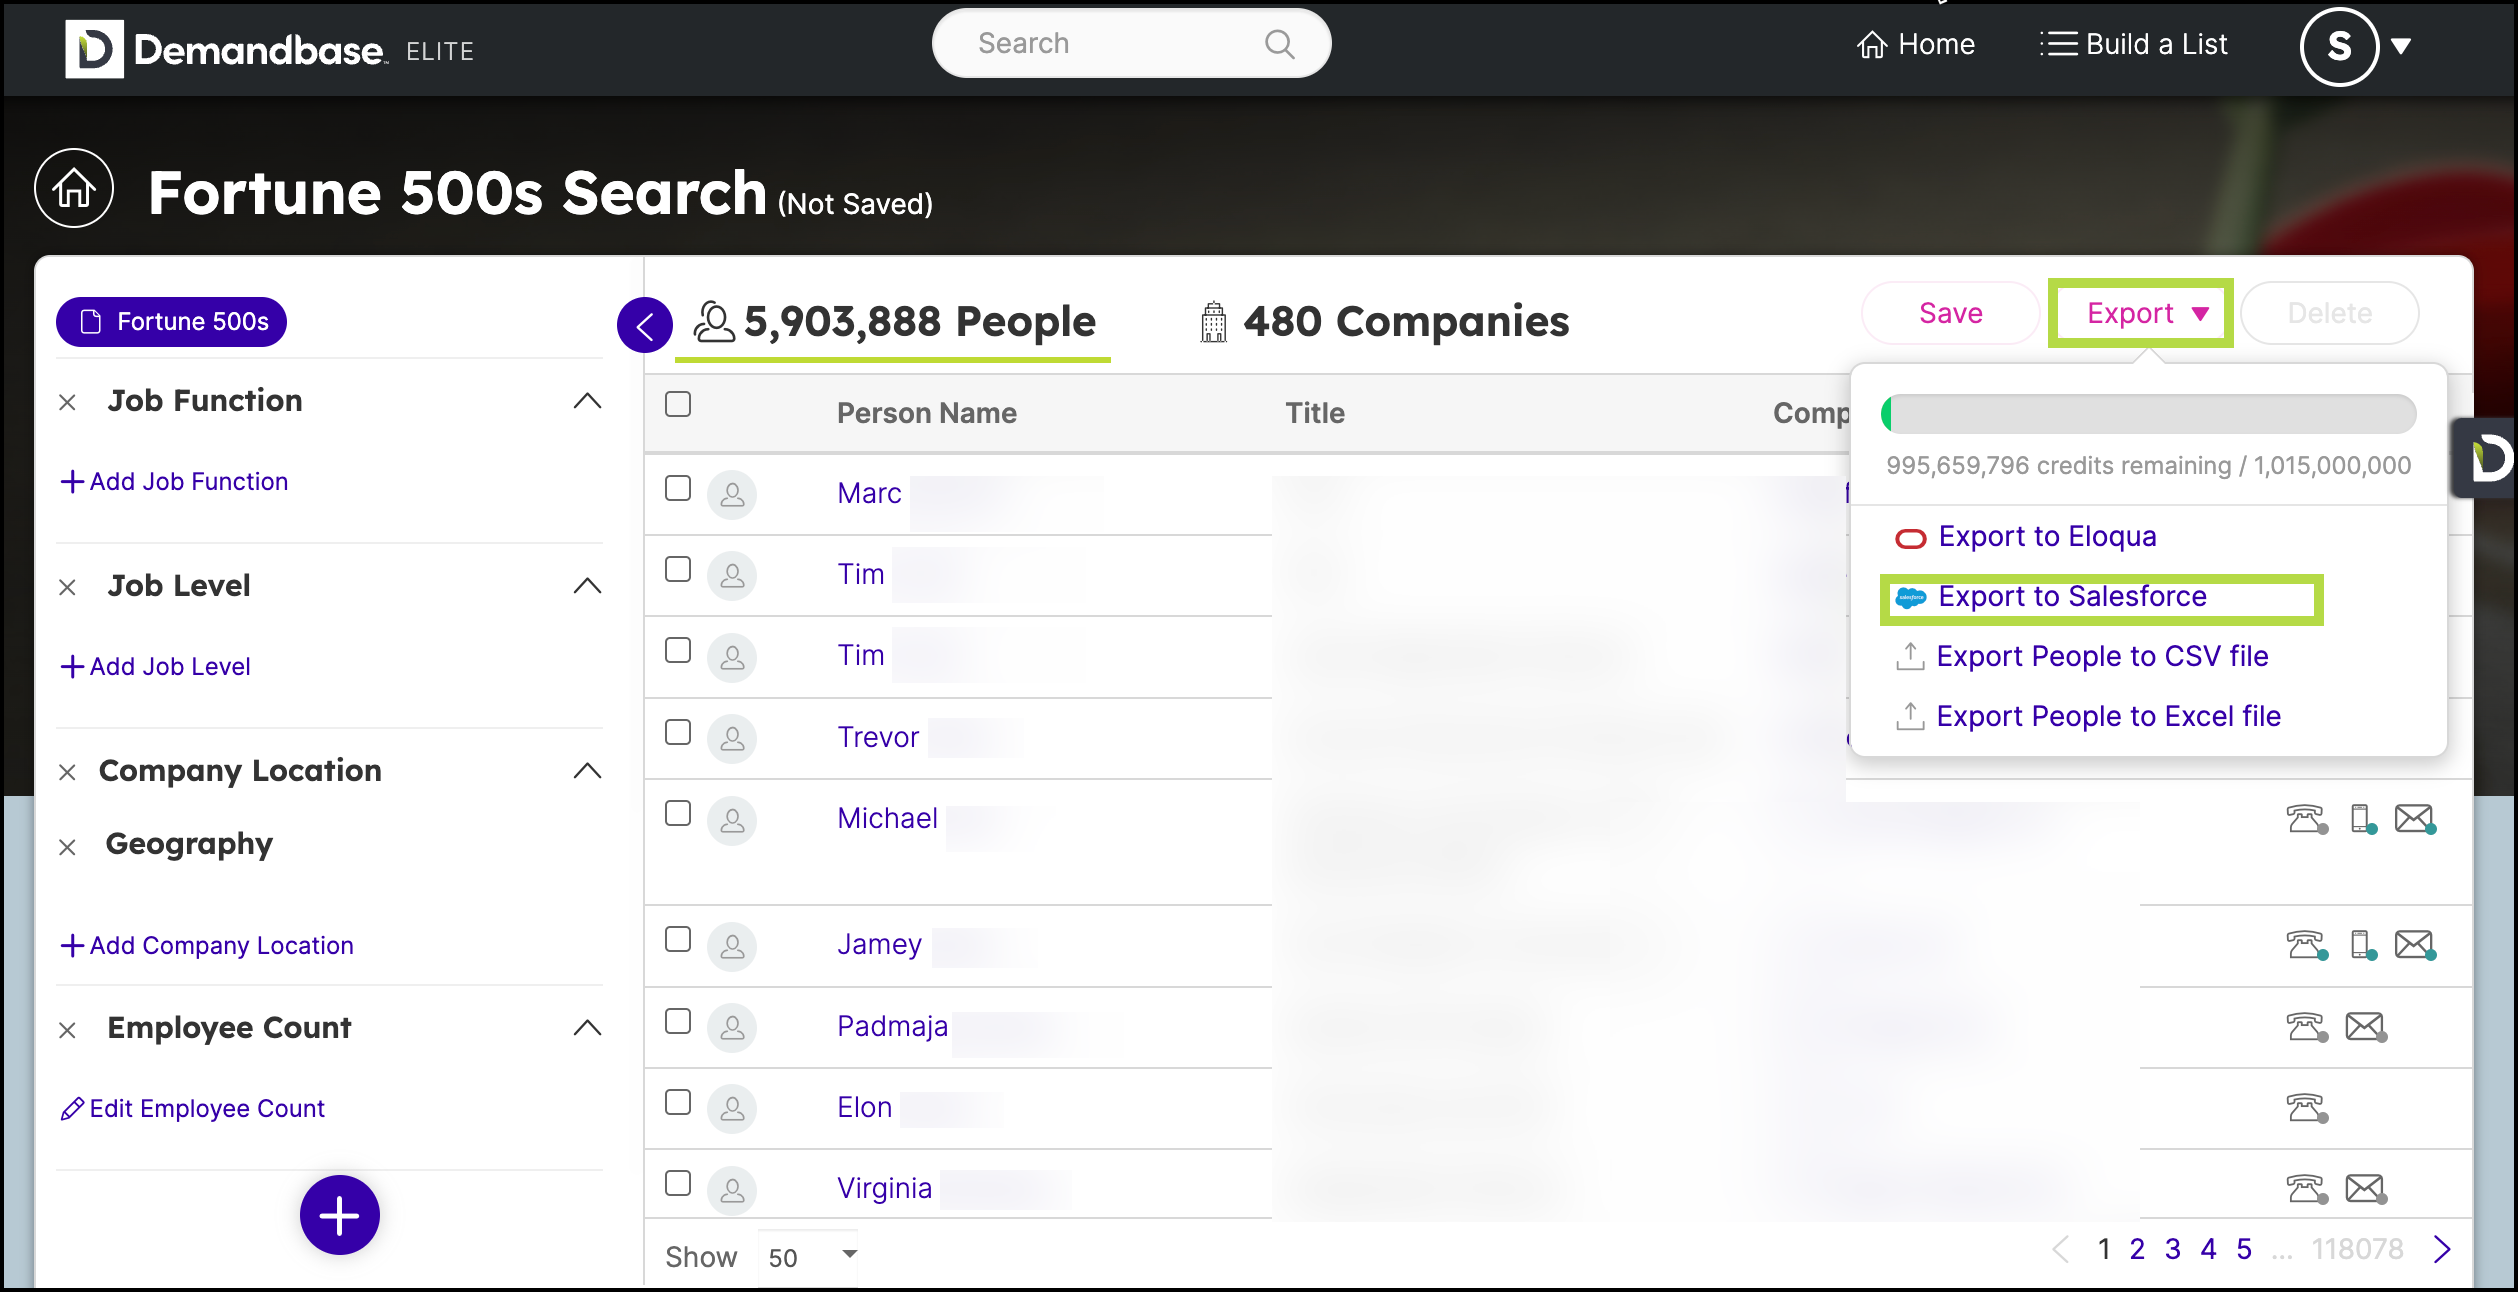This screenshot has width=2518, height=1292.
Task: Select the Fortune 500s list pill
Action: click(172, 322)
